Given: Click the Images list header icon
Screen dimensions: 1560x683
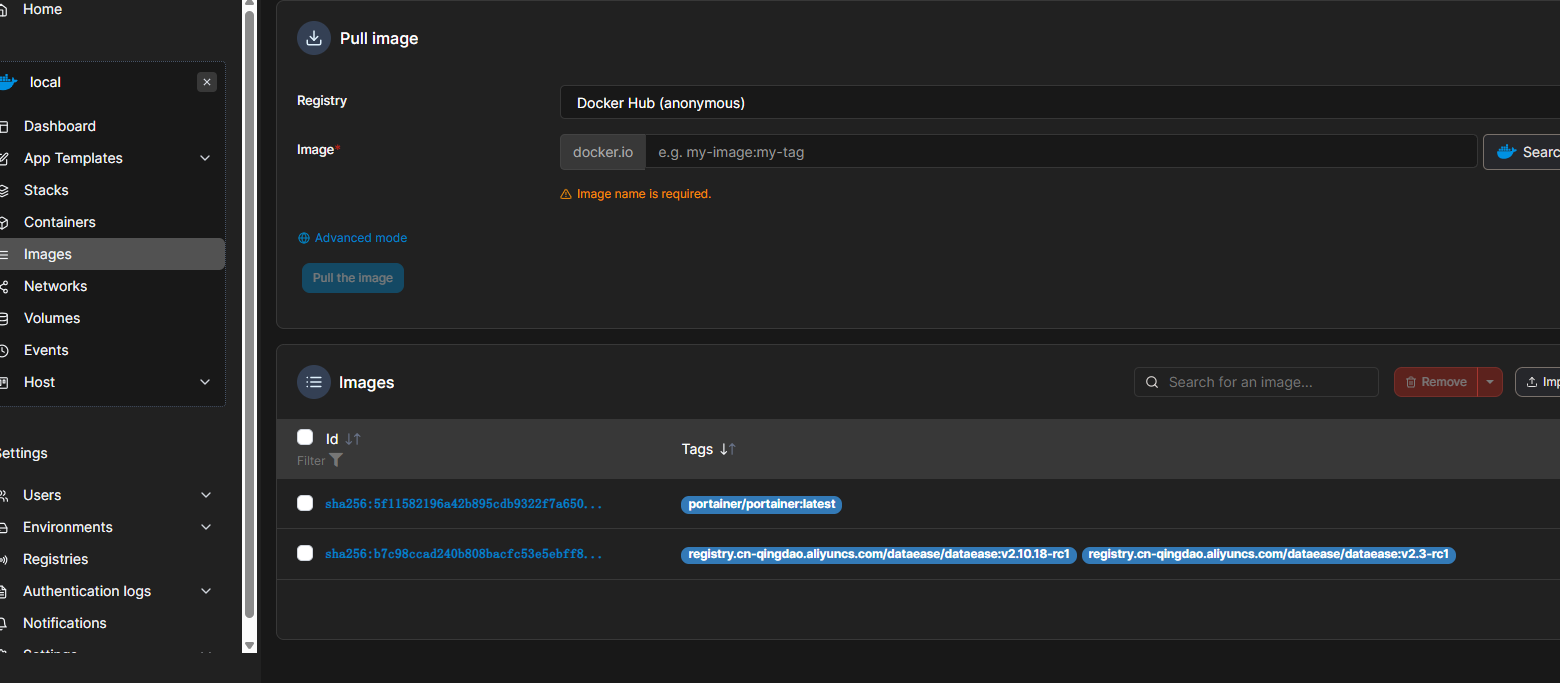Looking at the screenshot, I should coord(314,382).
